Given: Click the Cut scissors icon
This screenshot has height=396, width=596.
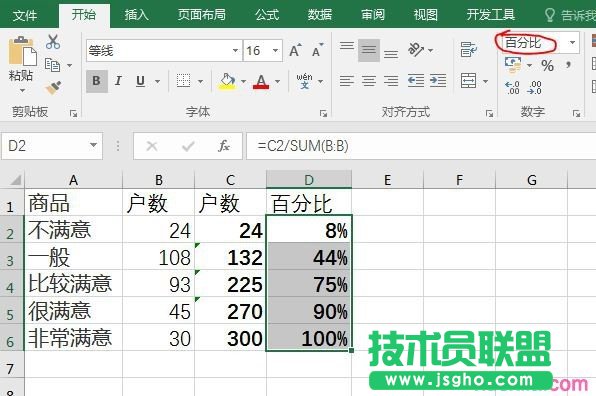Looking at the screenshot, I should click(53, 42).
